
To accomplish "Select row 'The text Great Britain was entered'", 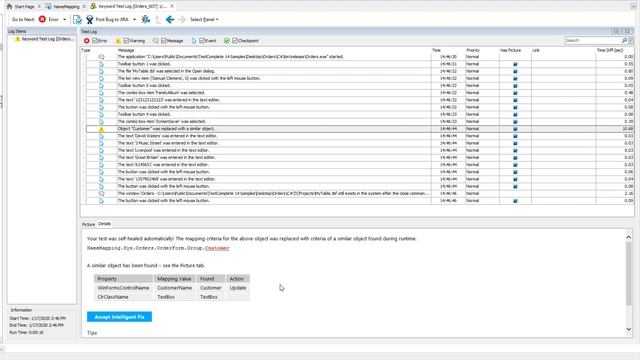I will [x=359, y=158].
